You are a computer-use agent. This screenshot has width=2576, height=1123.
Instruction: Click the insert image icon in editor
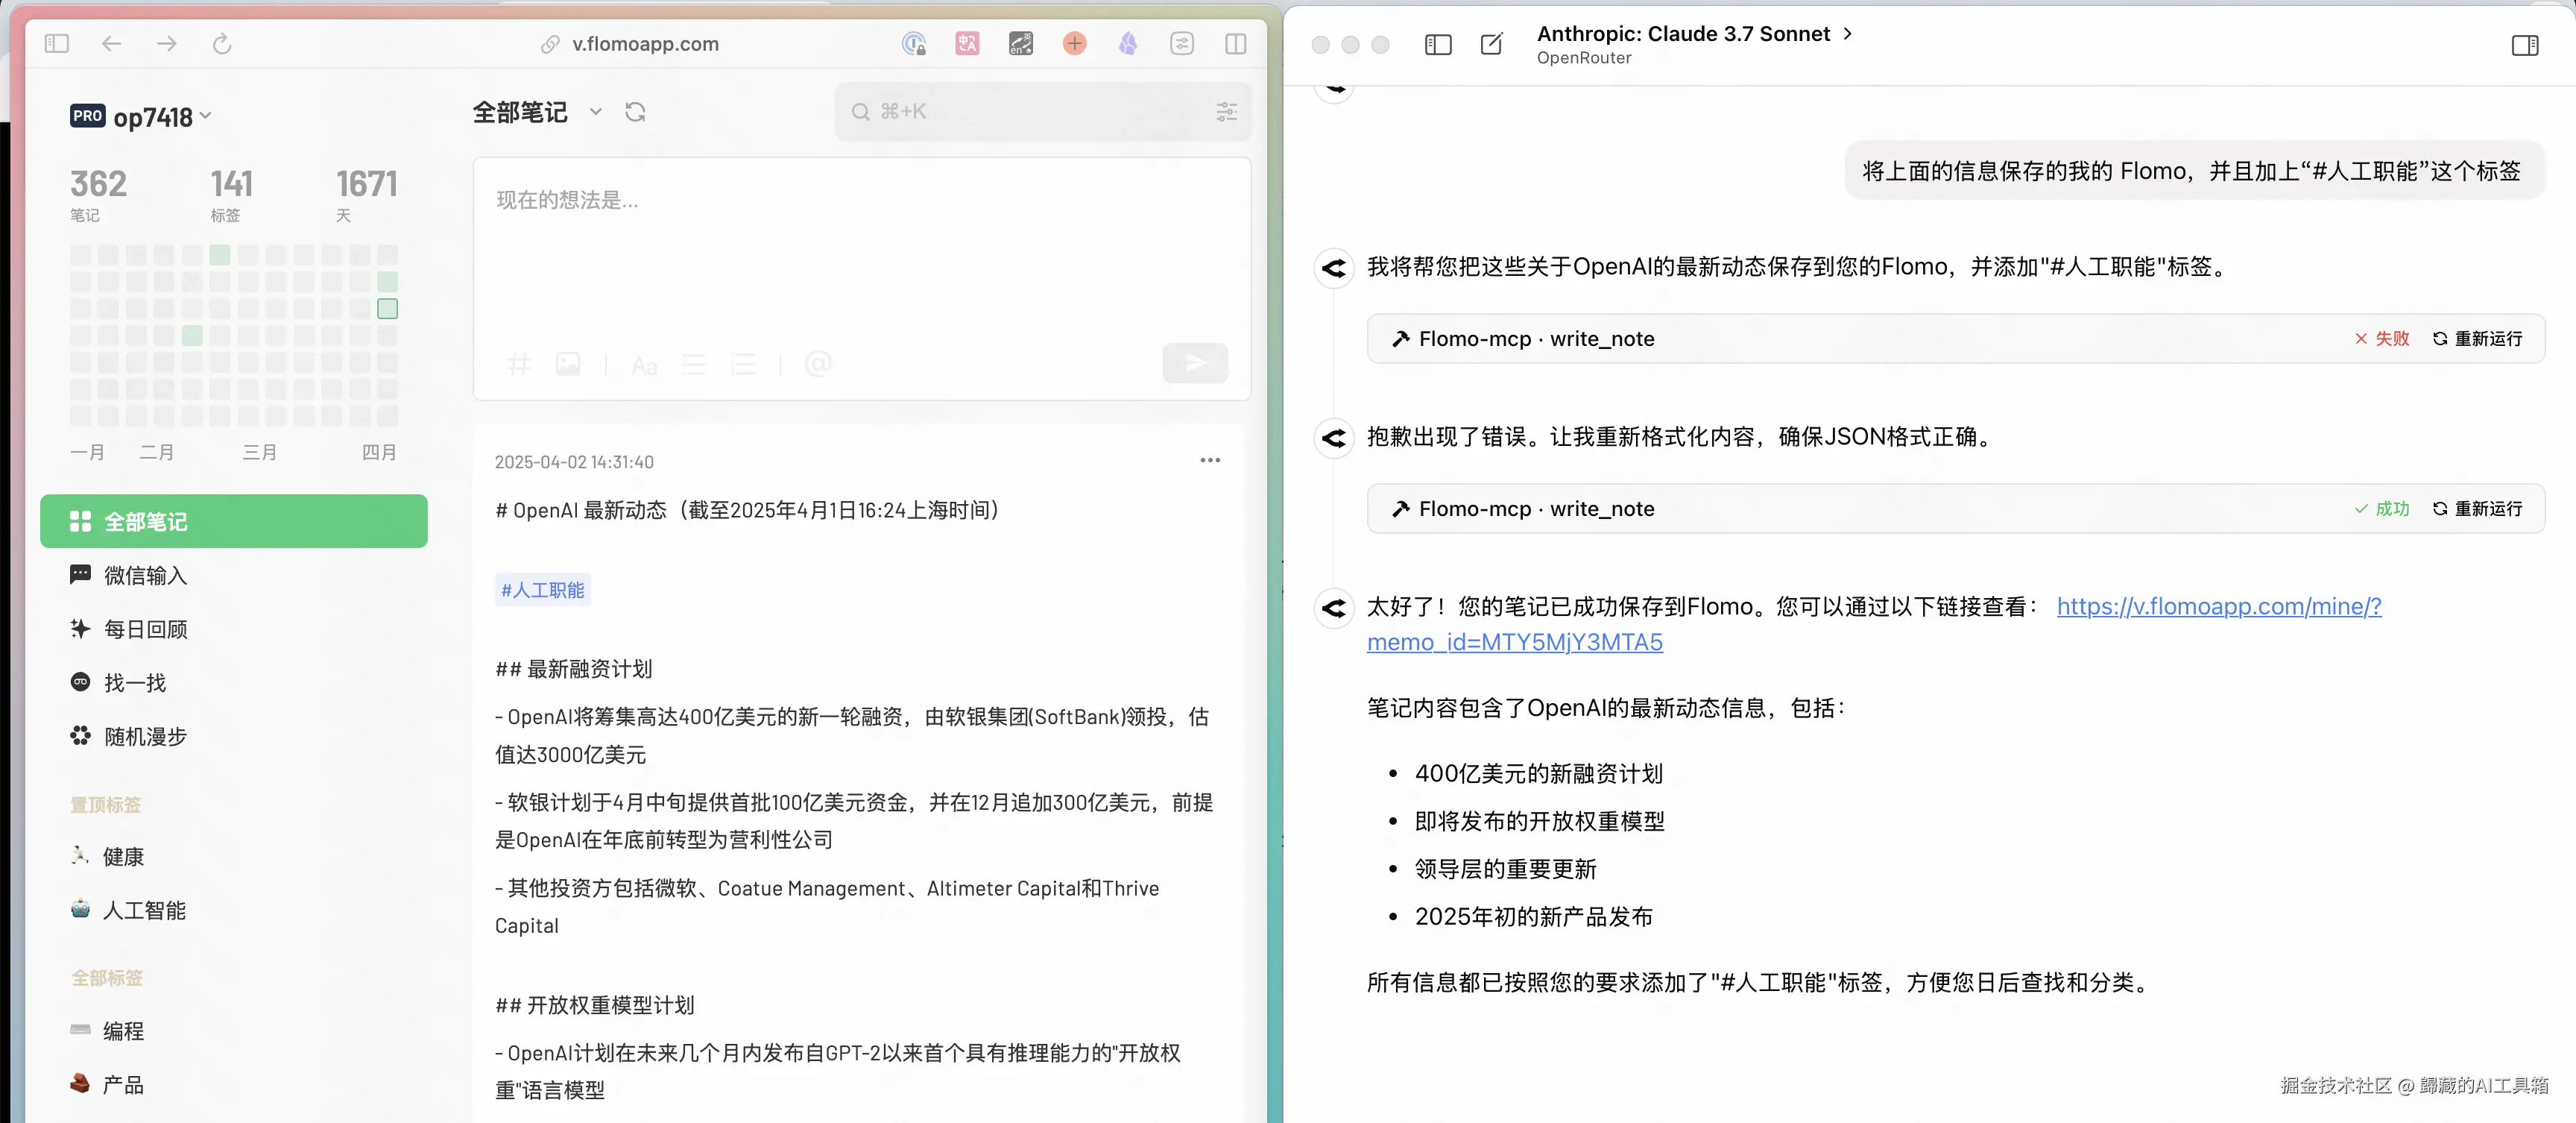(x=568, y=364)
